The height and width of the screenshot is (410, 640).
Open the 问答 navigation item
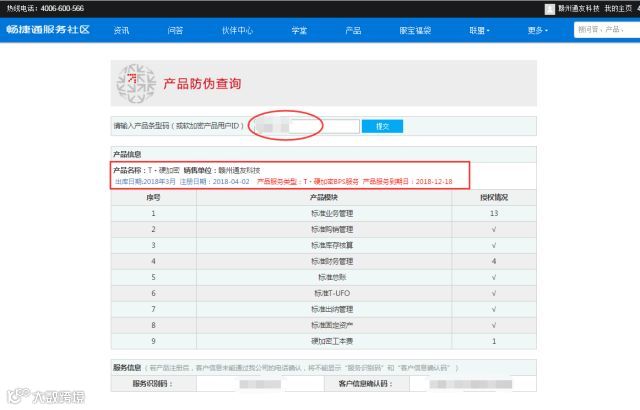pyautogui.click(x=175, y=30)
